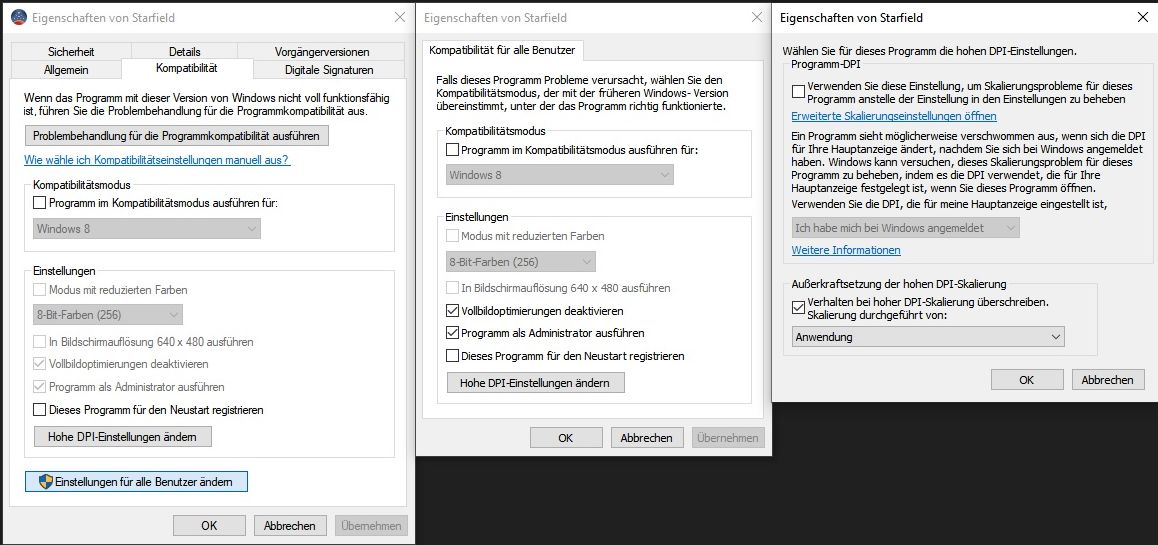Click Abbrechen in the middle window

[x=646, y=437]
